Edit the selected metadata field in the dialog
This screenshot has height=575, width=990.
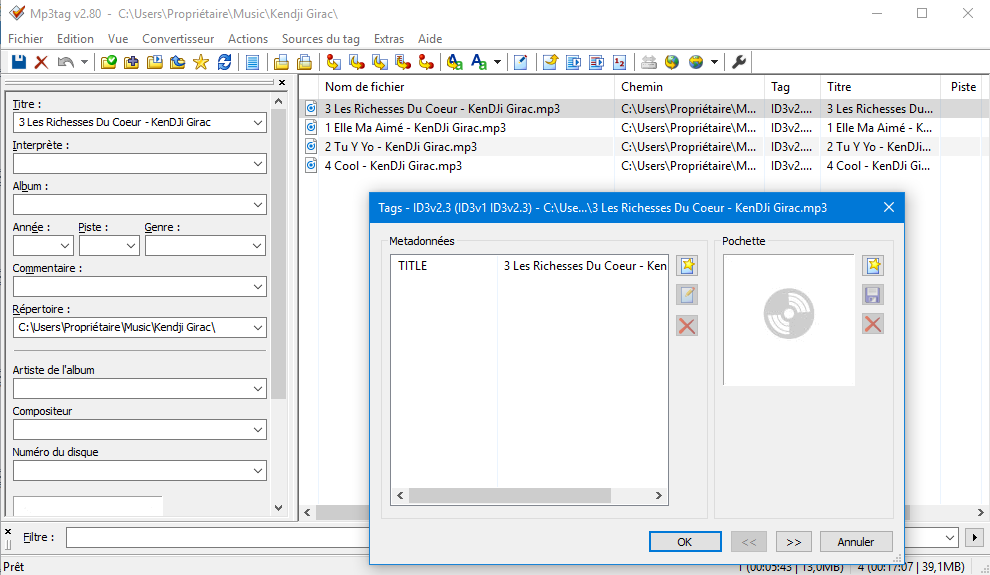point(687,295)
